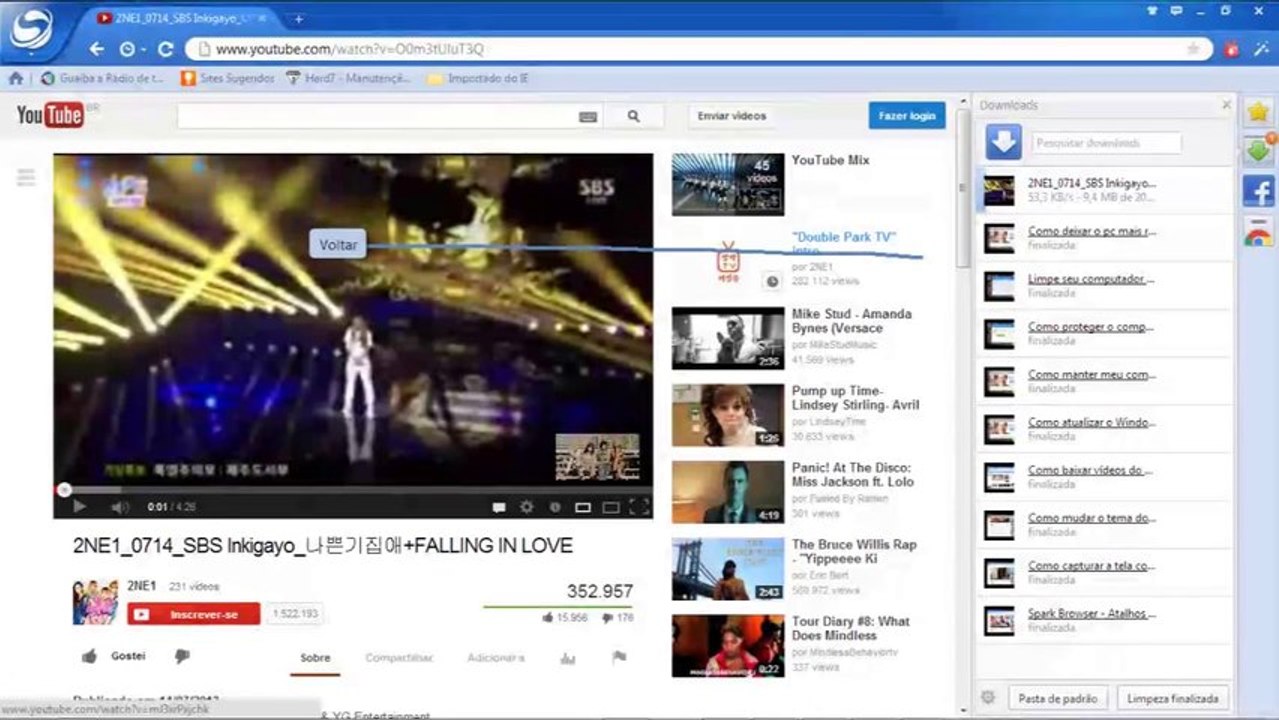Click the magic wand icon in toolbar
Image resolution: width=1279 pixels, height=720 pixels.
pyautogui.click(x=1259, y=49)
